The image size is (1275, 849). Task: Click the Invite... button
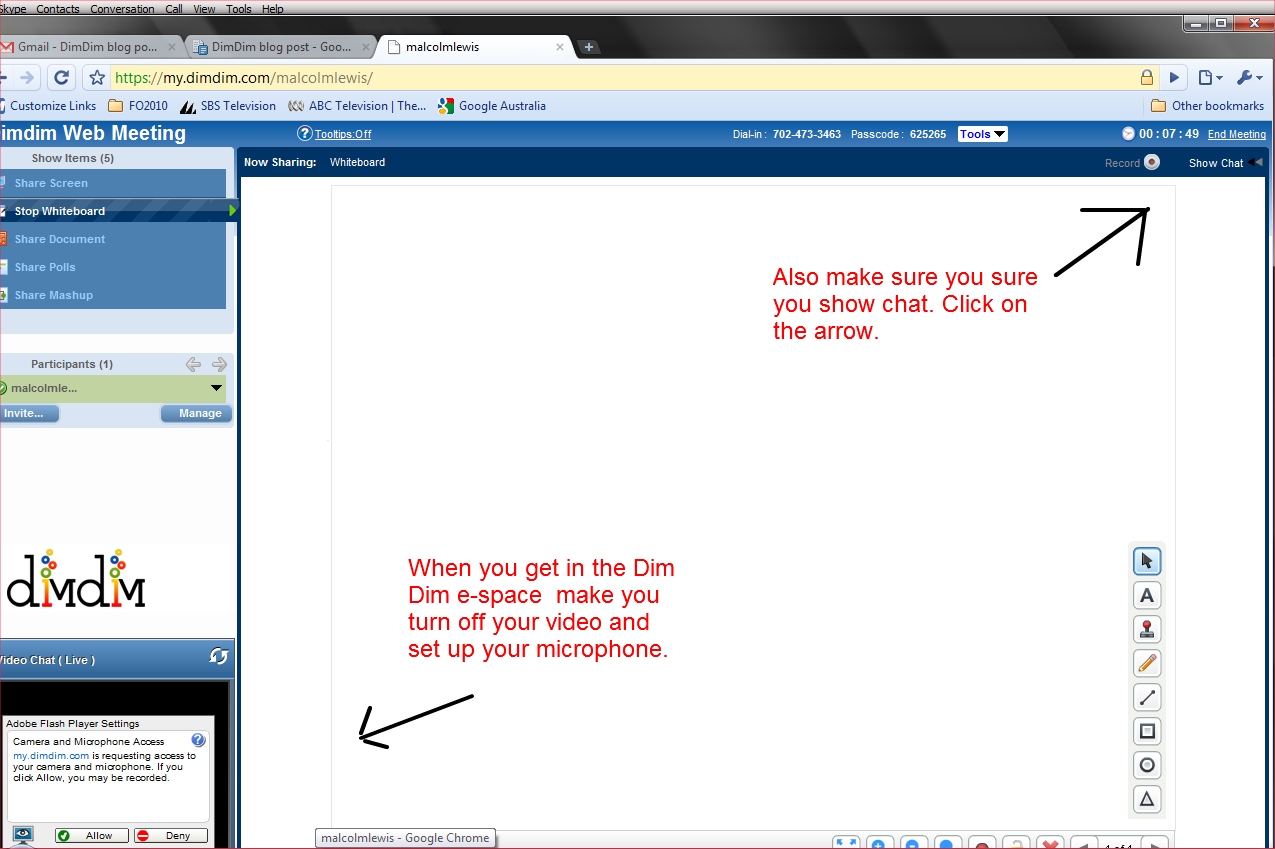tap(29, 413)
